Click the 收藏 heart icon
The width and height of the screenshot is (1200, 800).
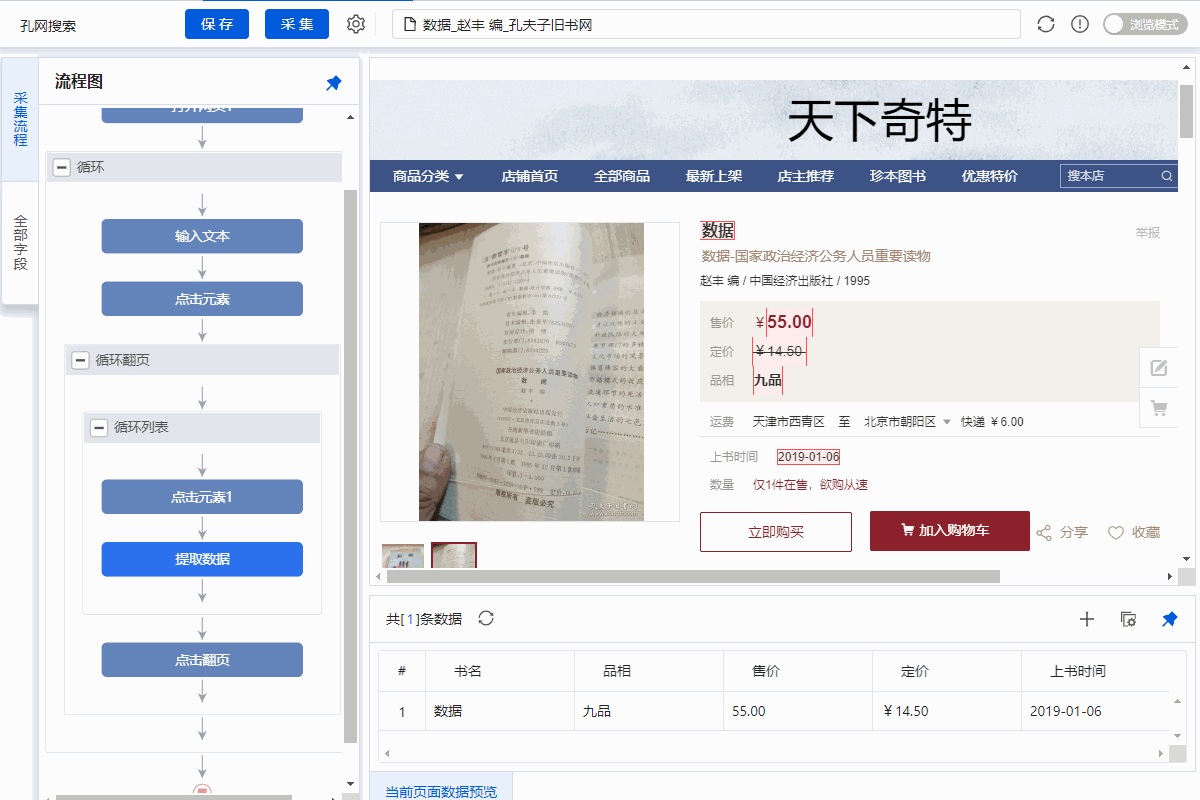tap(1116, 533)
